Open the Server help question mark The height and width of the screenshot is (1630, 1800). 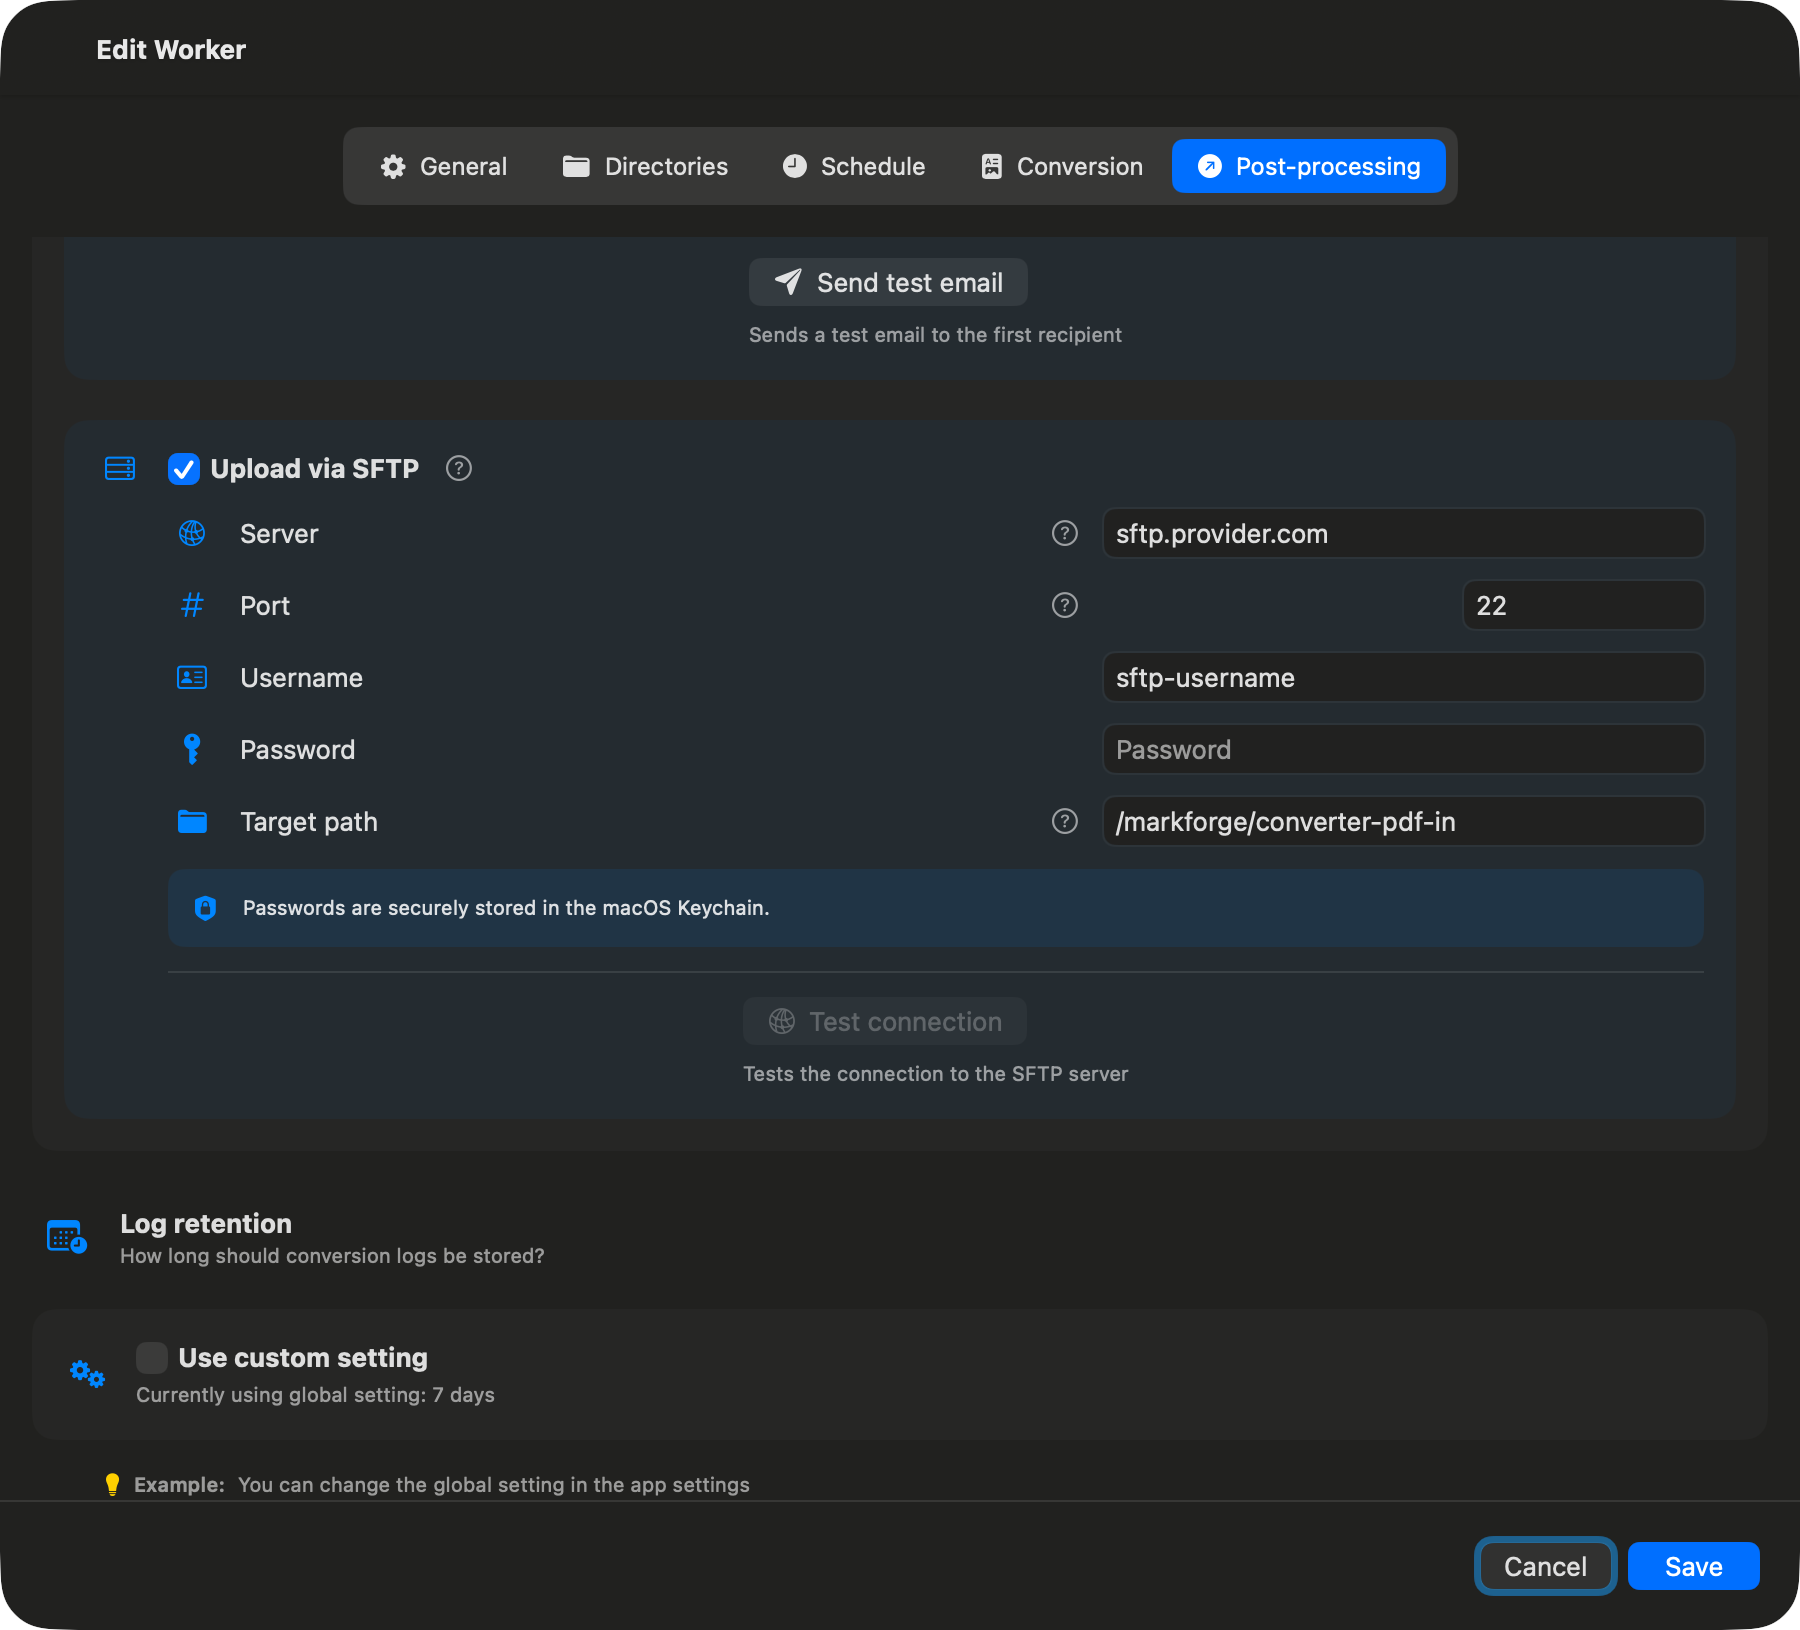point(1065,533)
